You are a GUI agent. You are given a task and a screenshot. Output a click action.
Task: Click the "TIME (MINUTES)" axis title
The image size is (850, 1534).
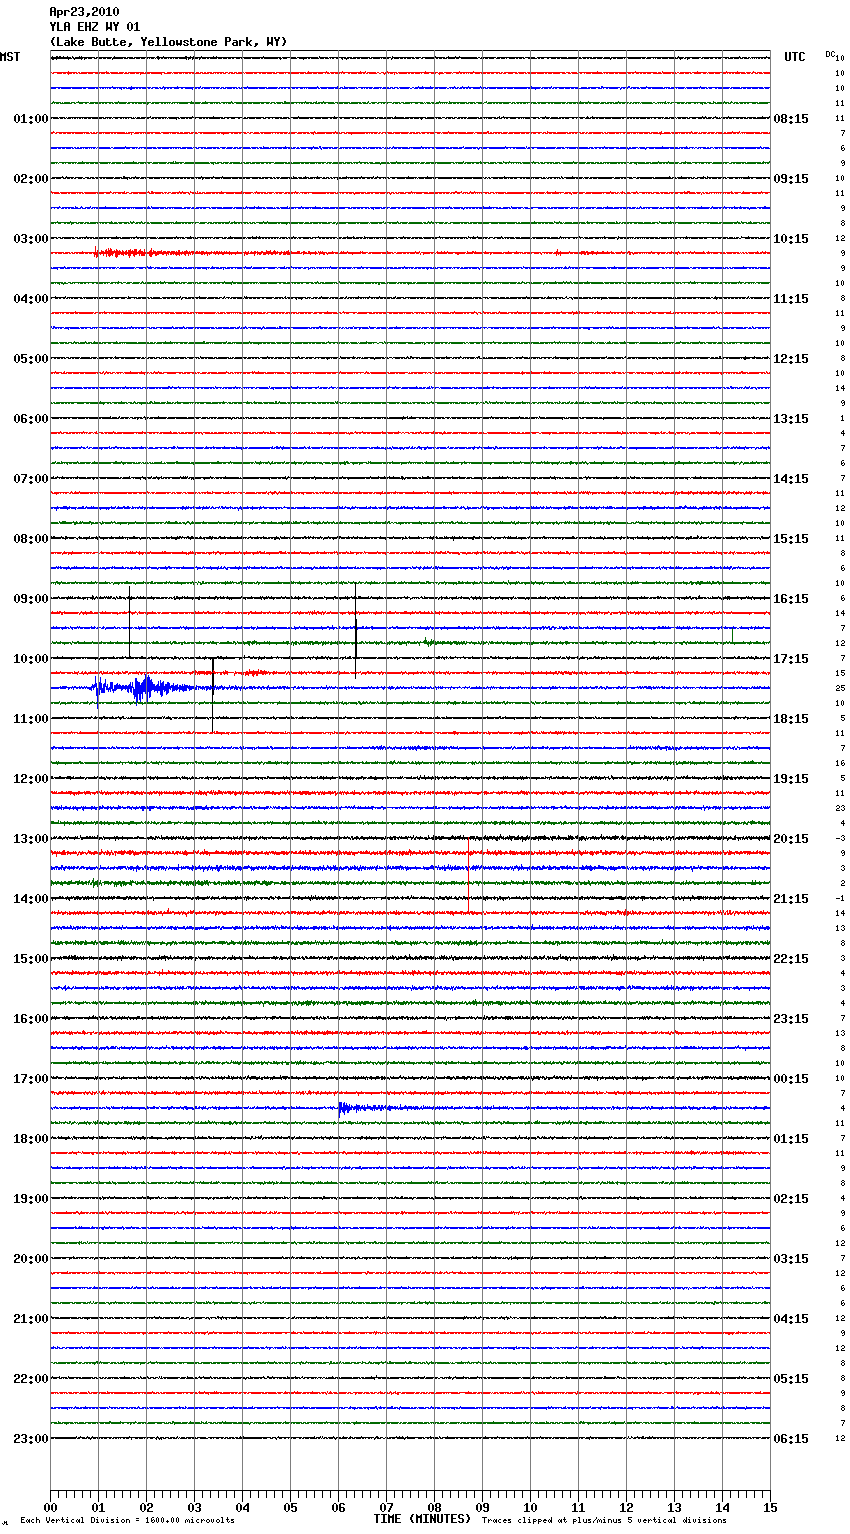coord(422,1519)
